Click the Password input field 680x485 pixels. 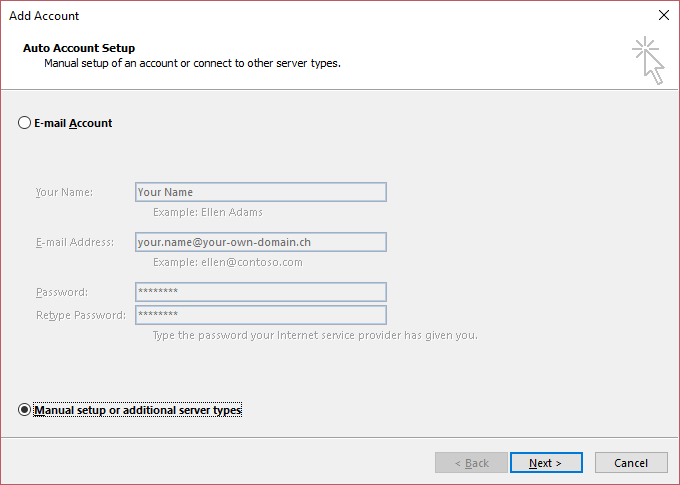point(261,292)
